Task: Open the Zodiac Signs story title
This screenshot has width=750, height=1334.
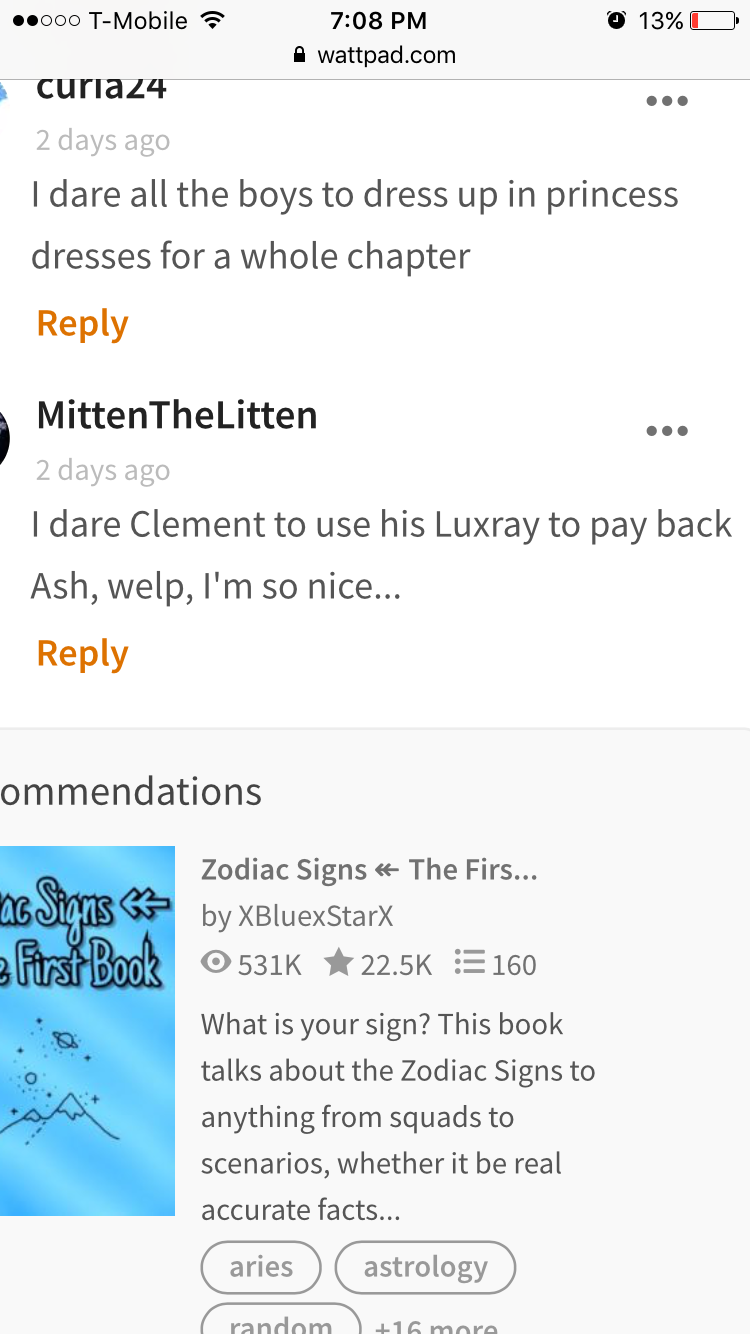Action: [x=369, y=869]
